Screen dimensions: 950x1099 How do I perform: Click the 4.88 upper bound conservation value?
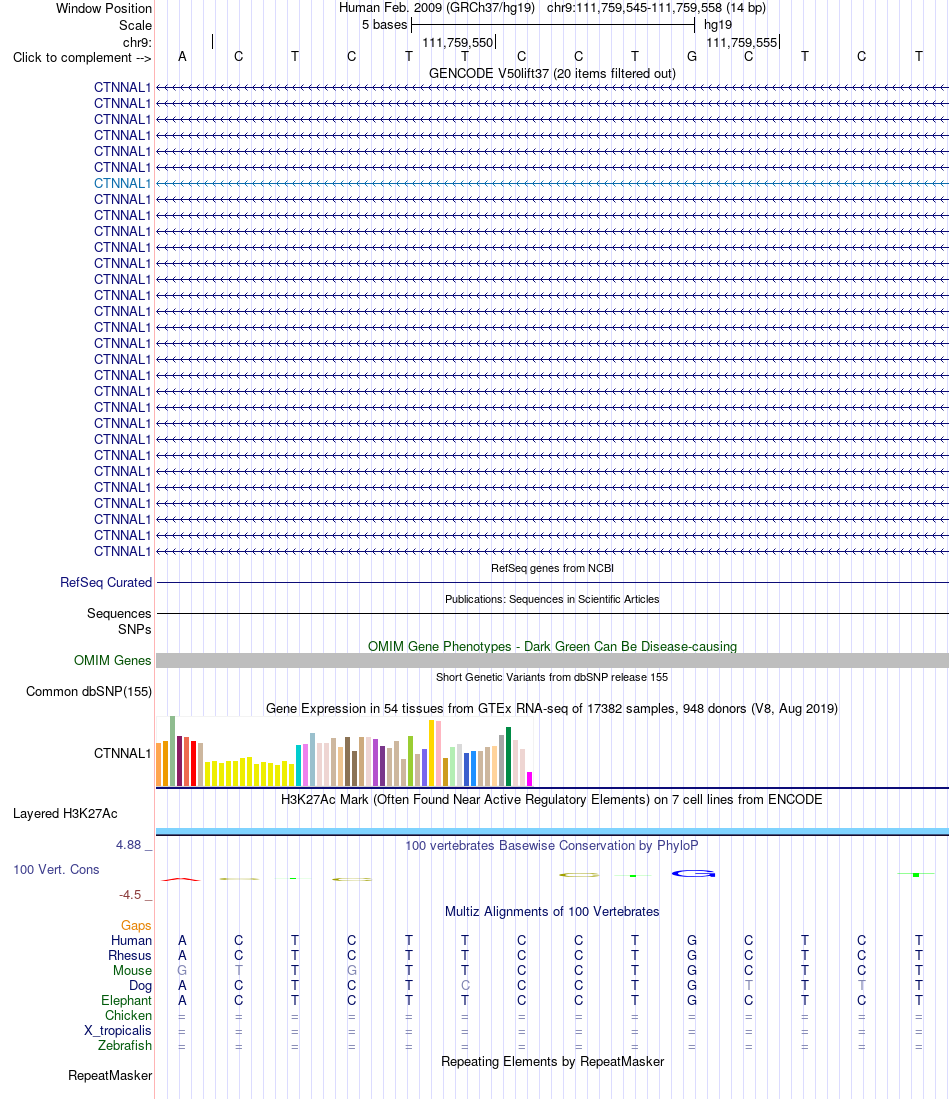(128, 845)
